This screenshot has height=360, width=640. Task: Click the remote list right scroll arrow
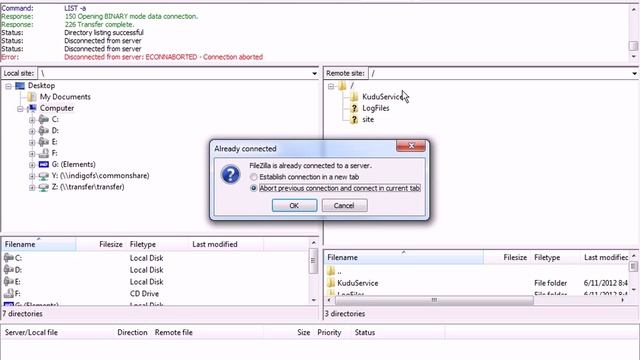point(623,300)
